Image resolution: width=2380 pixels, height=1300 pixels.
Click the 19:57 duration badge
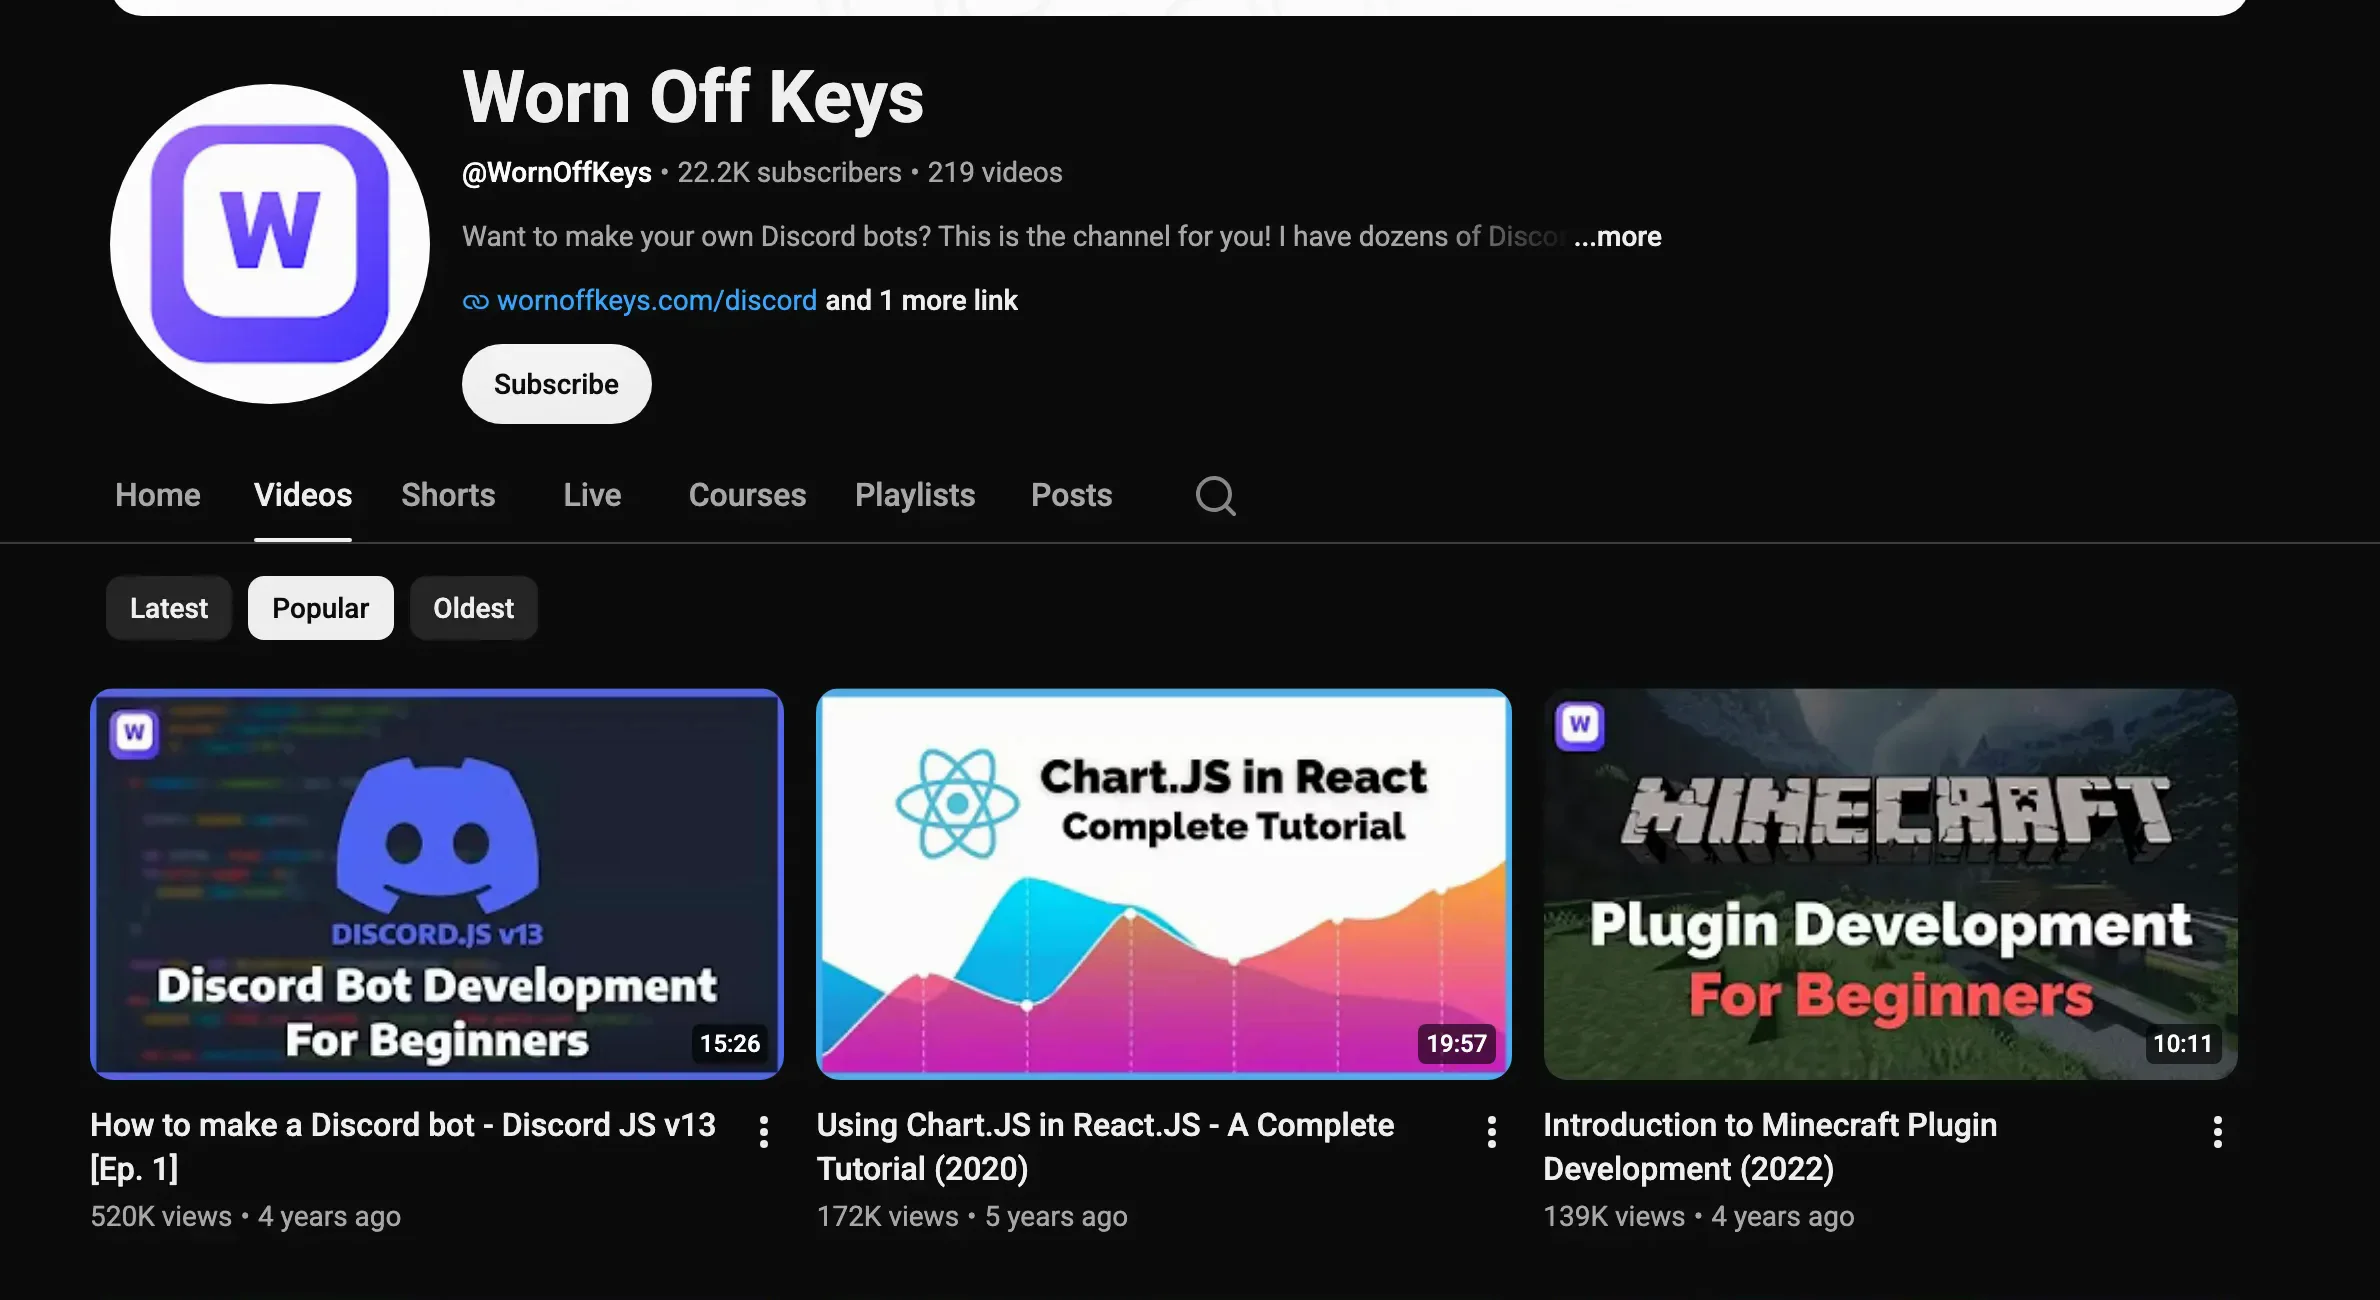point(1456,1043)
